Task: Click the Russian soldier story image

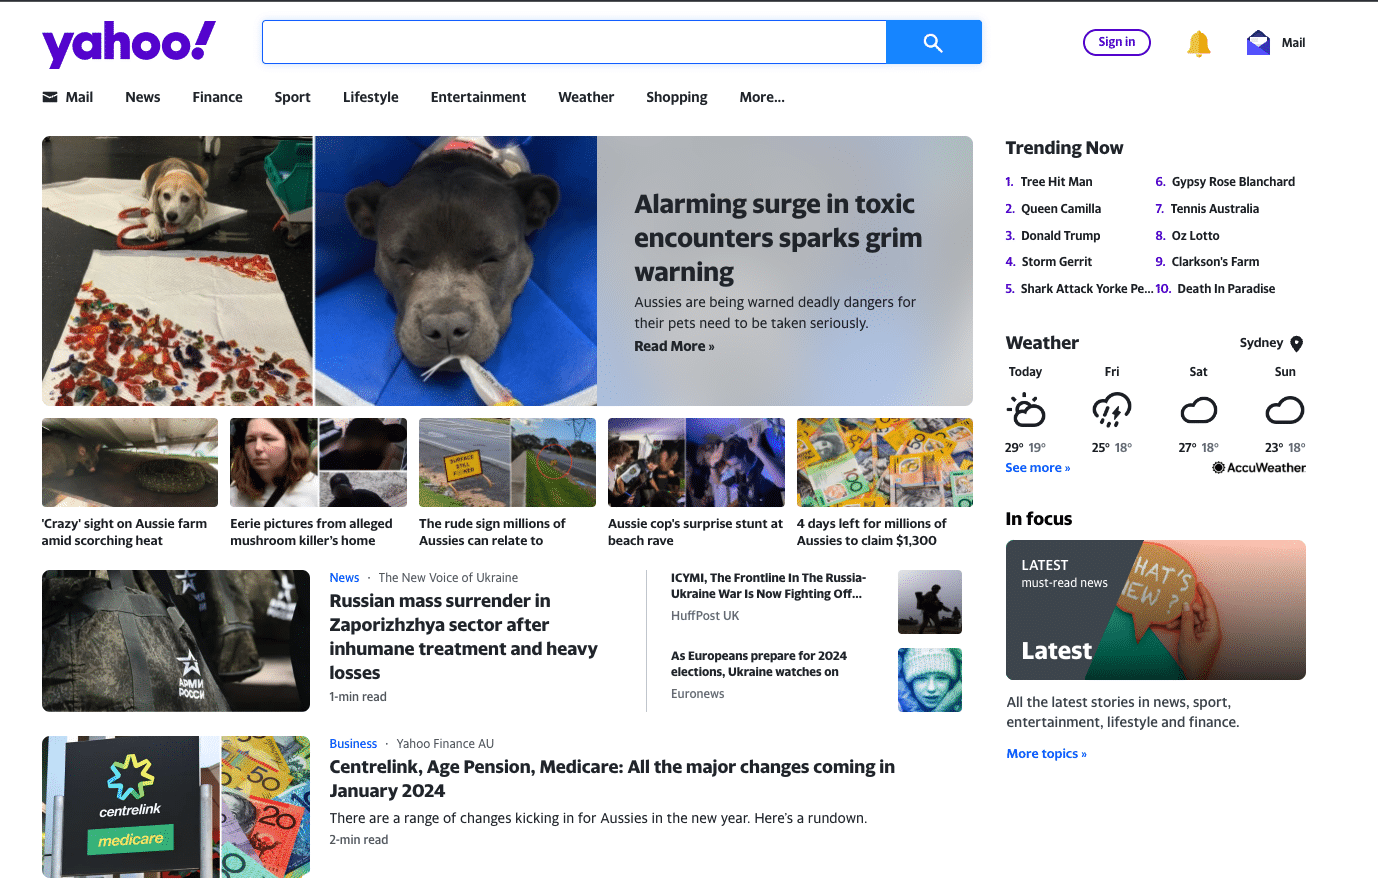Action: (176, 641)
